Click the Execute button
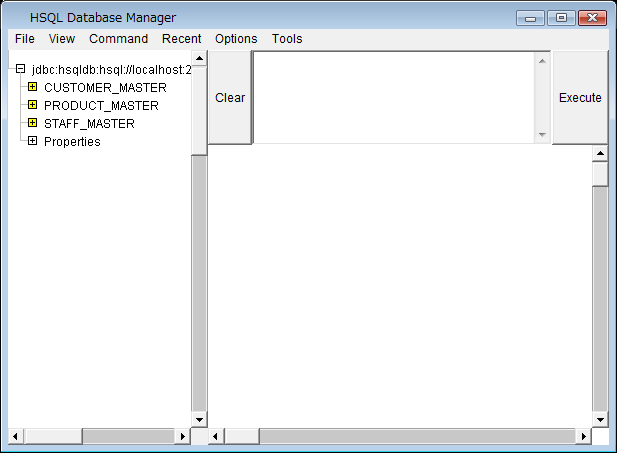The image size is (617, 453). coord(580,98)
